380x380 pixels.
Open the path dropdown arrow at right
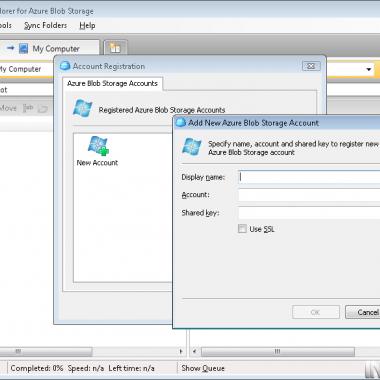point(369,69)
